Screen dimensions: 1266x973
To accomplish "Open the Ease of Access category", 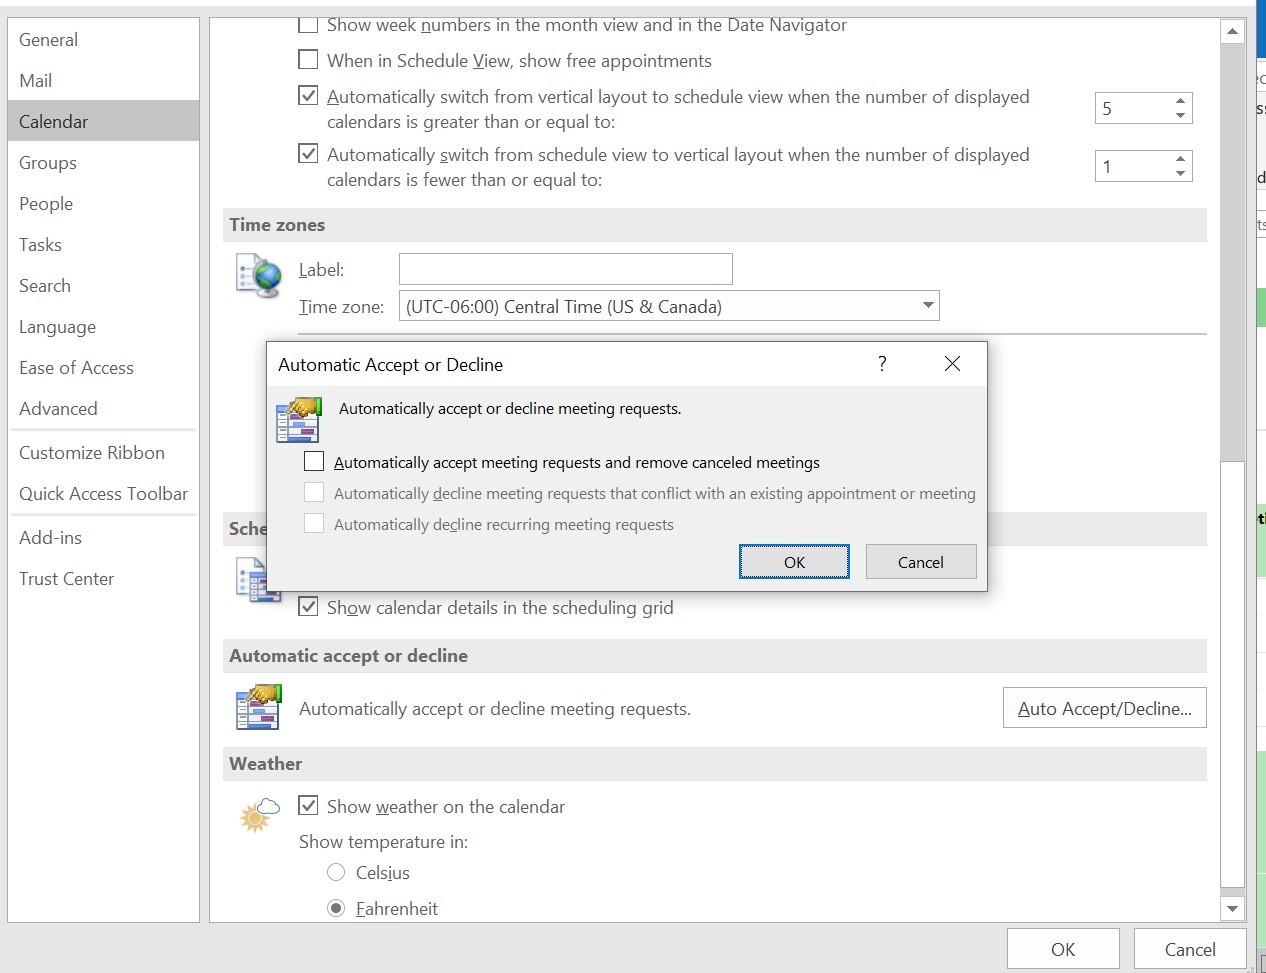I will (x=103, y=368).
